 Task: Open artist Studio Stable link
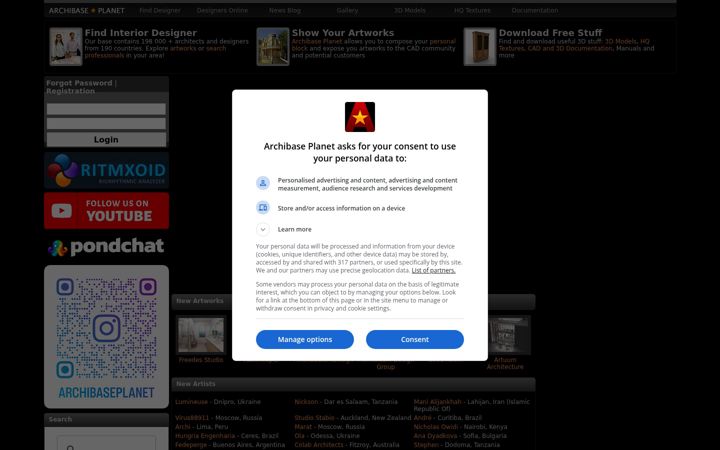315,418
